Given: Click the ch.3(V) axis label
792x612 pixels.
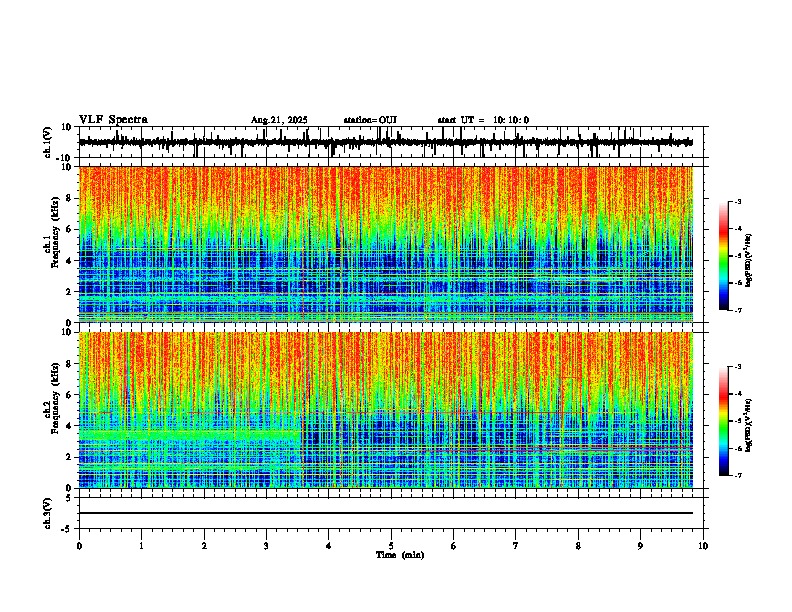Looking at the screenshot, I should [x=48, y=514].
